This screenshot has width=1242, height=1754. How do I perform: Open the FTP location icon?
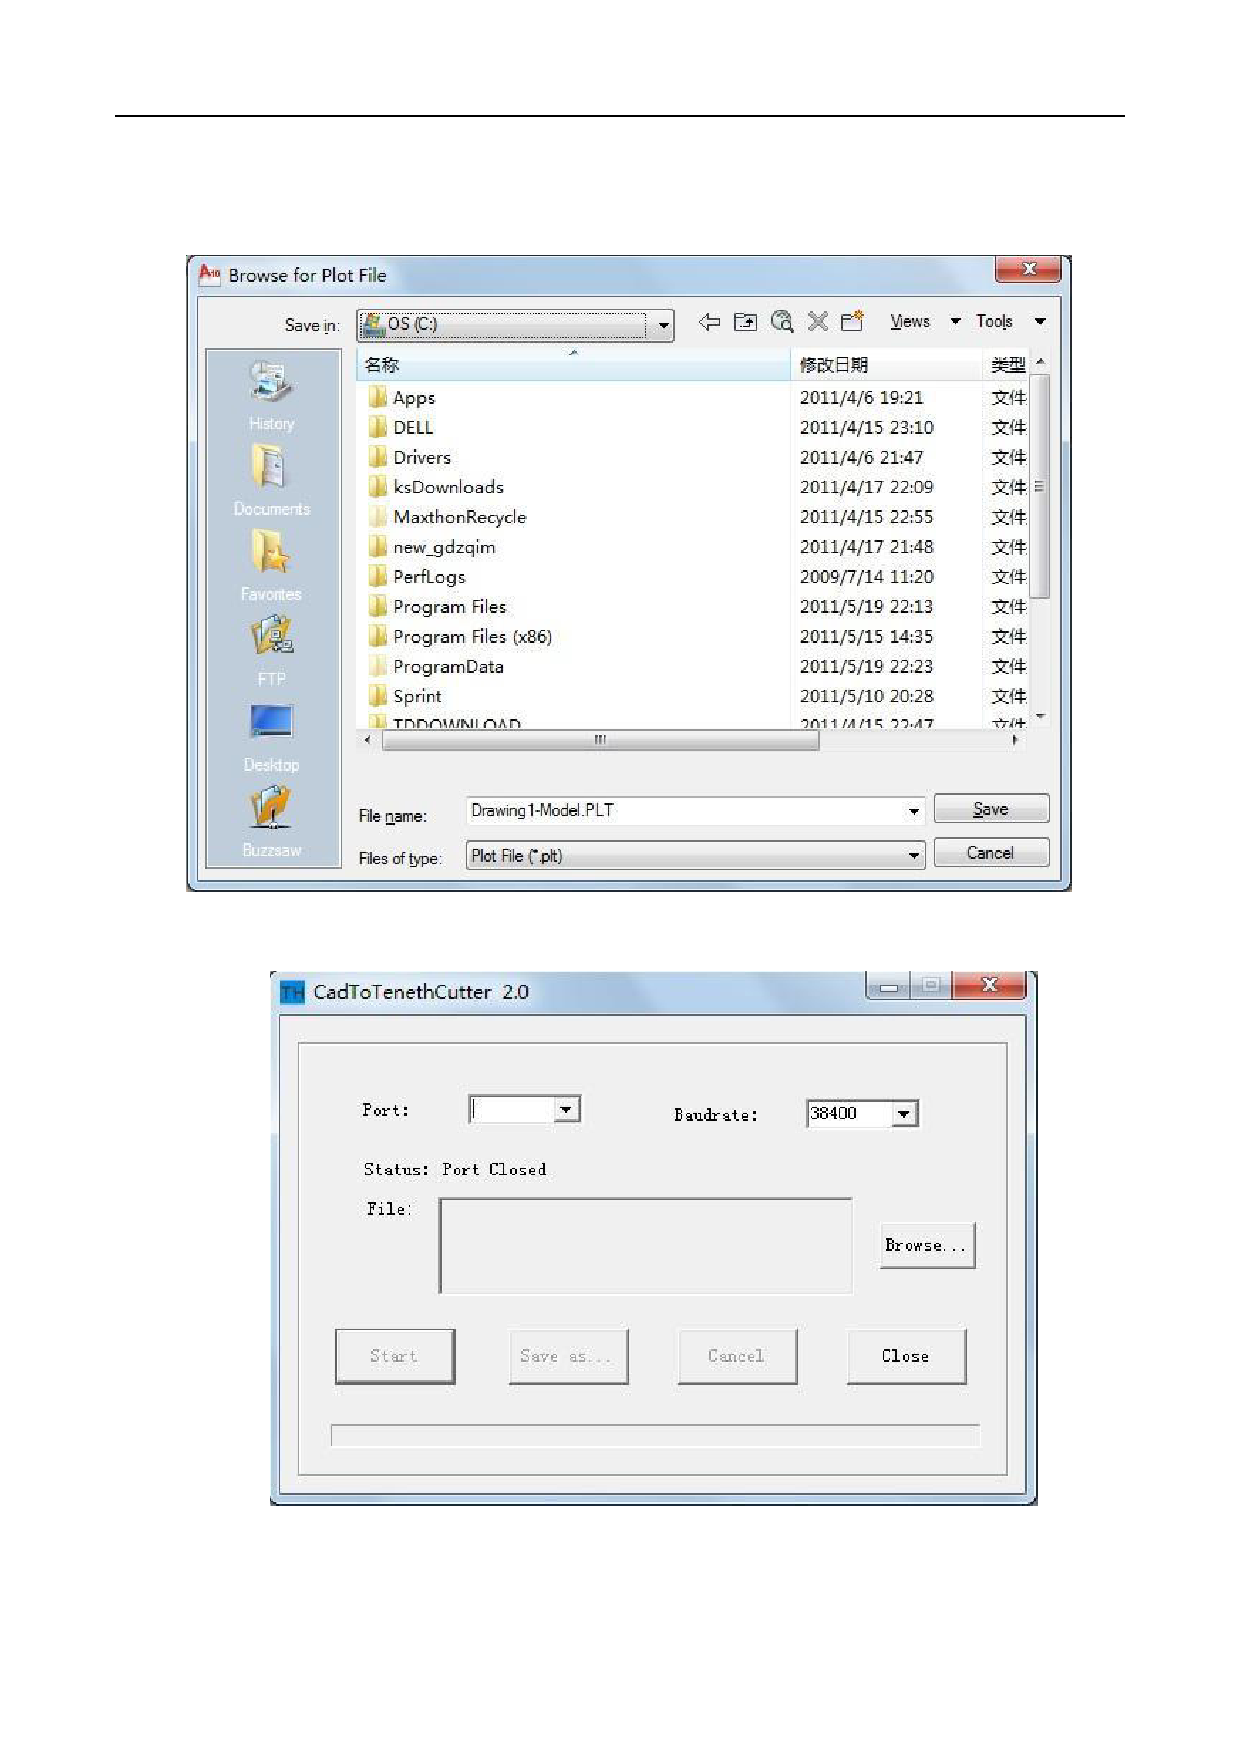[271, 648]
